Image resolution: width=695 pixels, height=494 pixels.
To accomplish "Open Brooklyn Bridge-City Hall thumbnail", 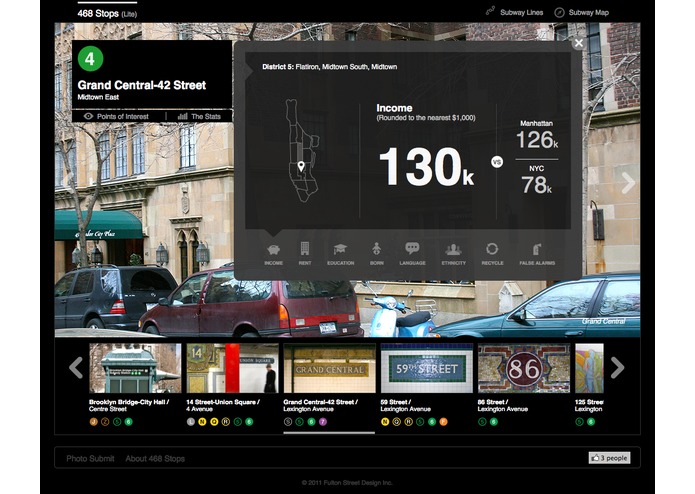I will (x=135, y=368).
